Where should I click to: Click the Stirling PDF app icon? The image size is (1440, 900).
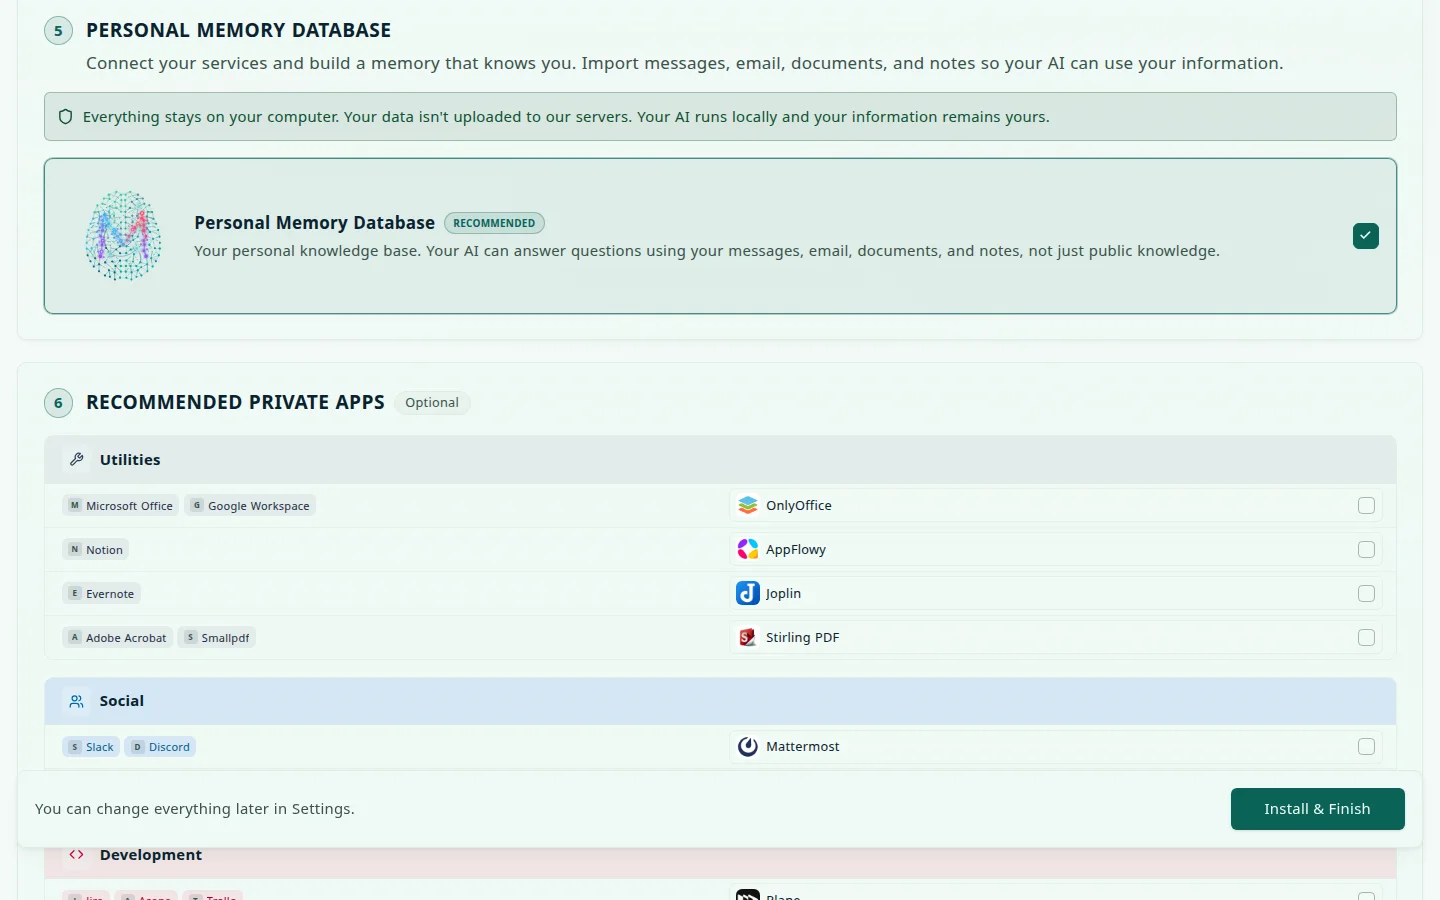[x=748, y=638]
